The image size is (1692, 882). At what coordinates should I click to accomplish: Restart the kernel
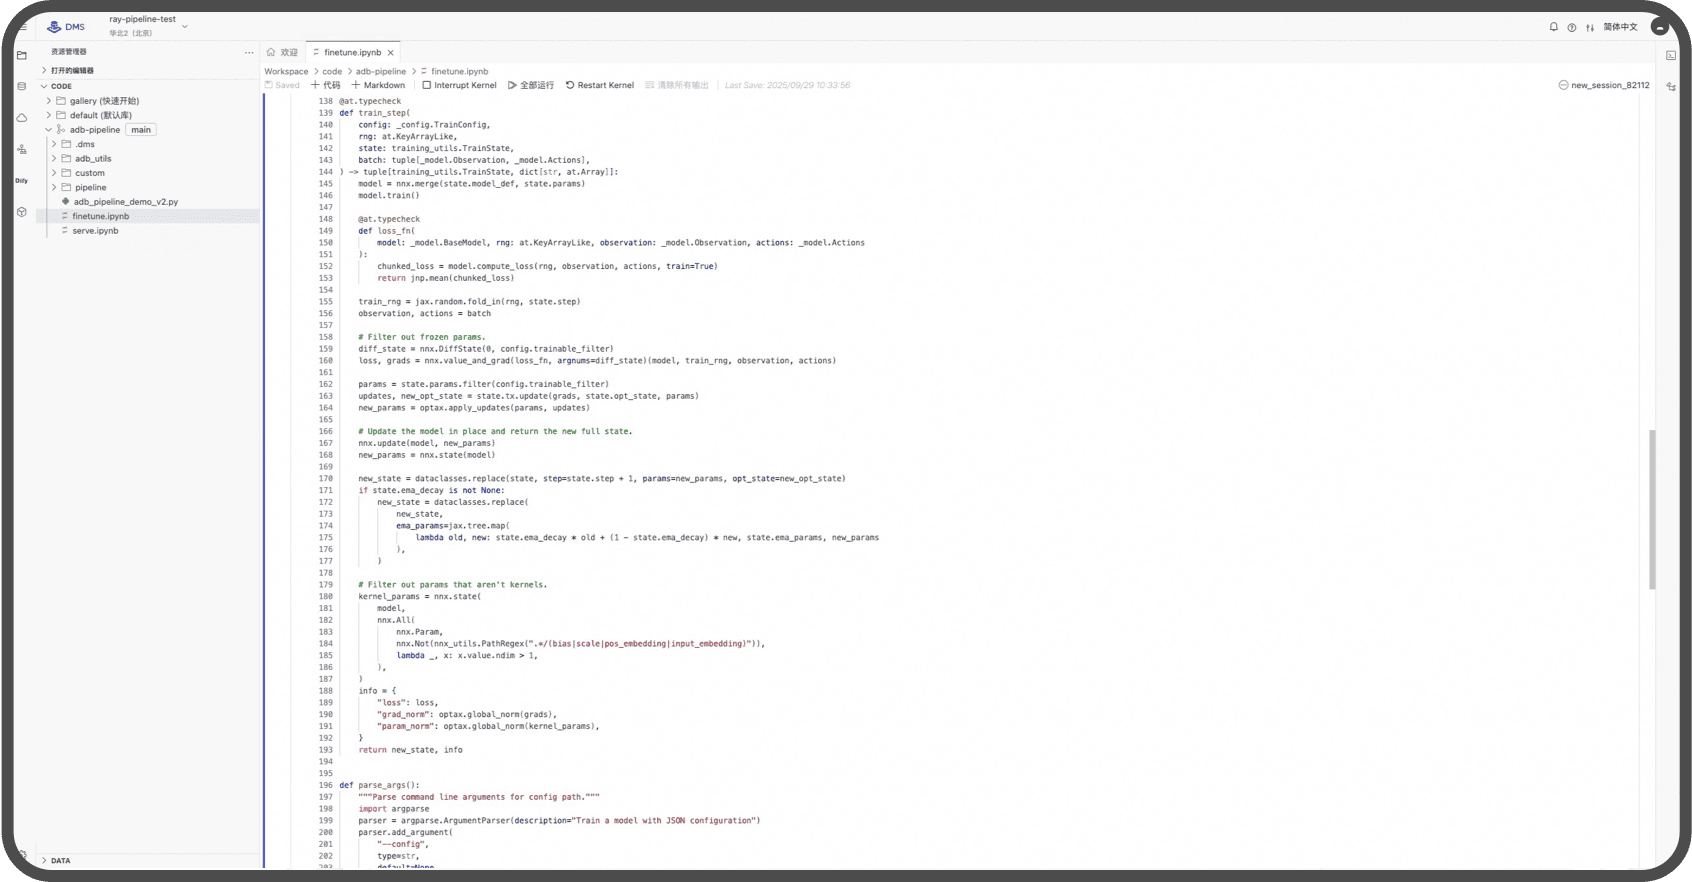599,85
